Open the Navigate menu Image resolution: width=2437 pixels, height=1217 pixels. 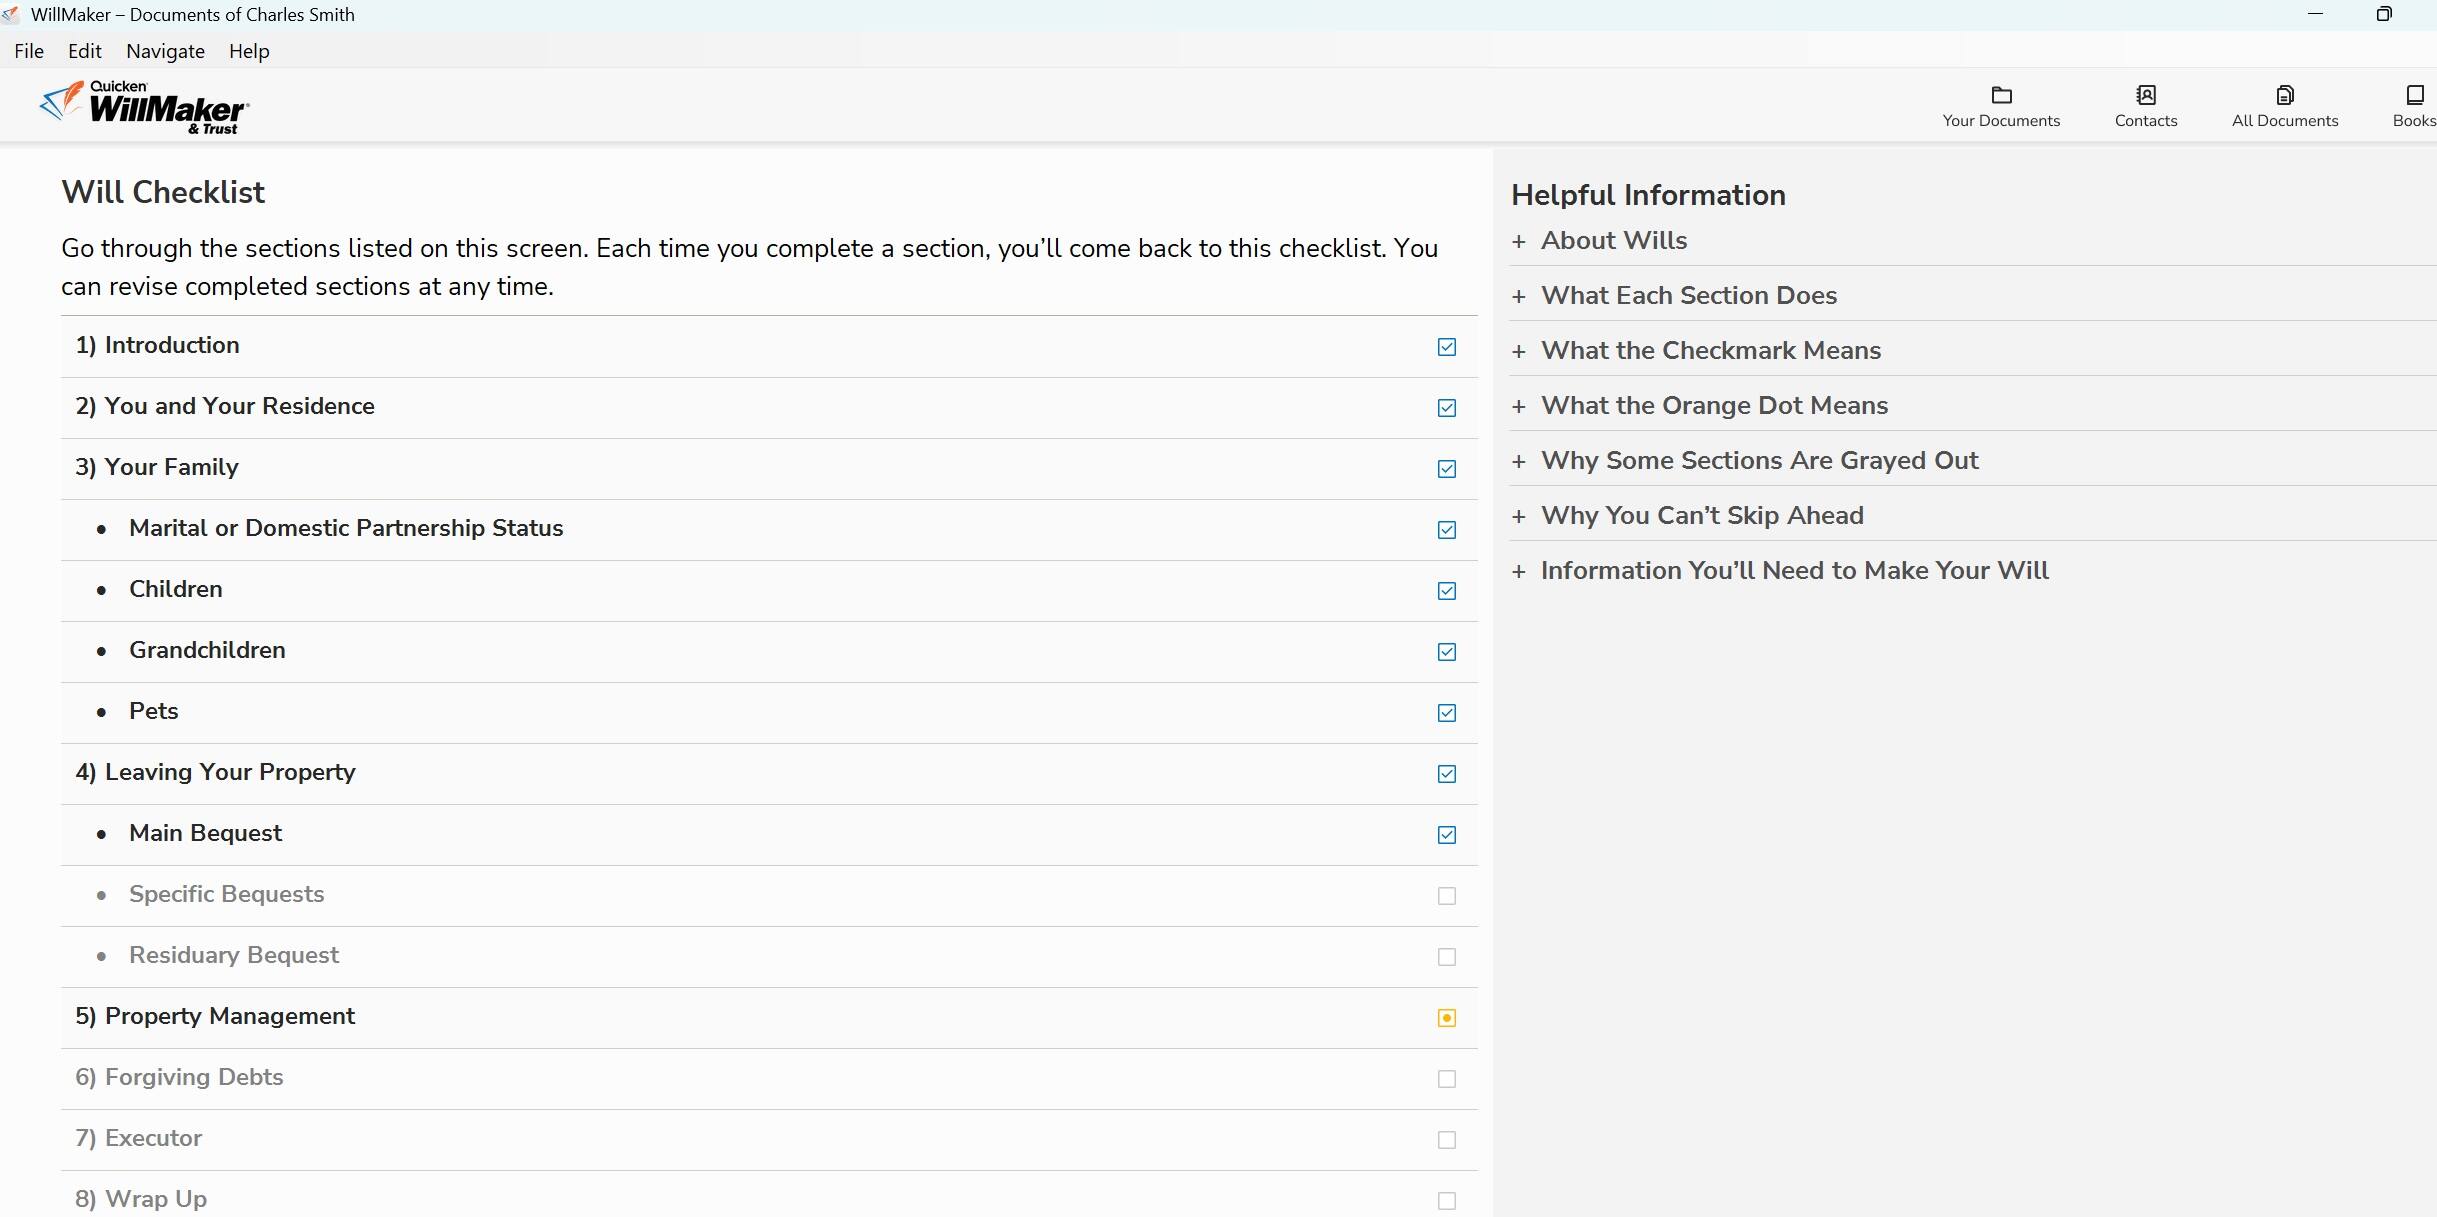click(165, 51)
